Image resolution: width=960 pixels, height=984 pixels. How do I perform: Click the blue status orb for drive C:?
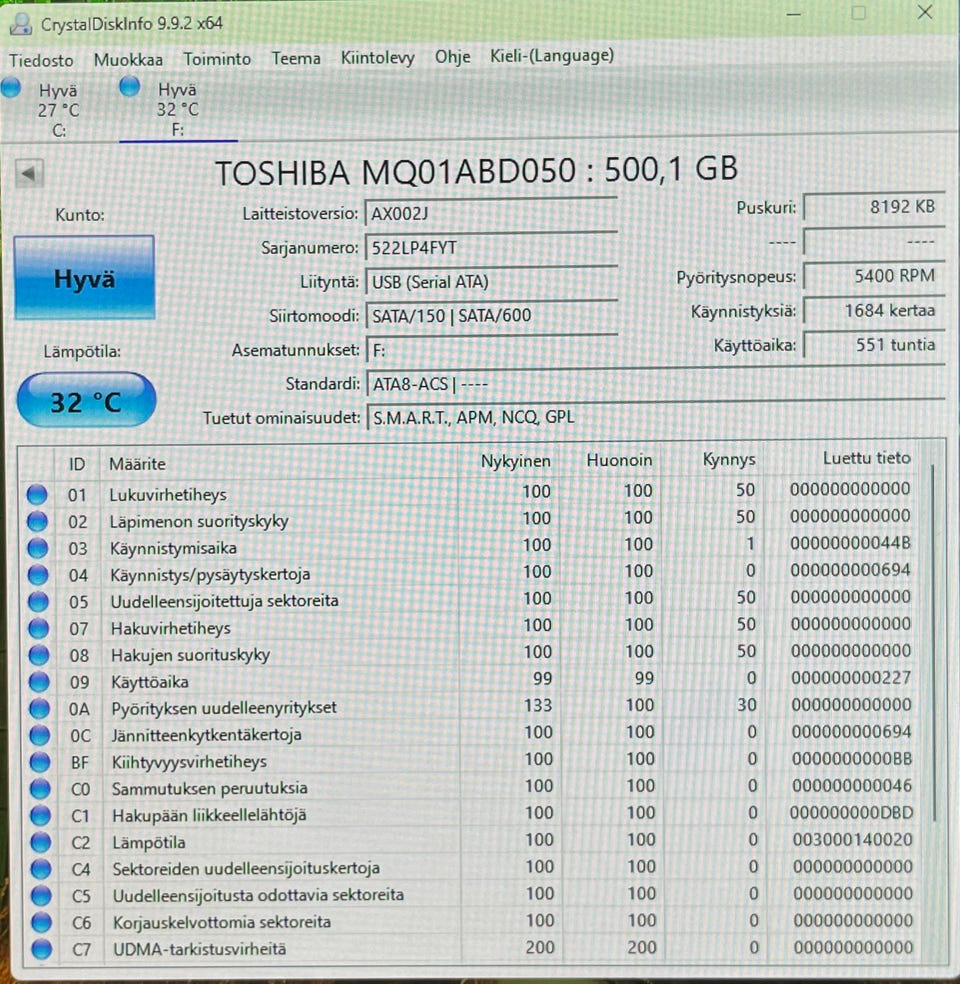pyautogui.click(x=11, y=87)
